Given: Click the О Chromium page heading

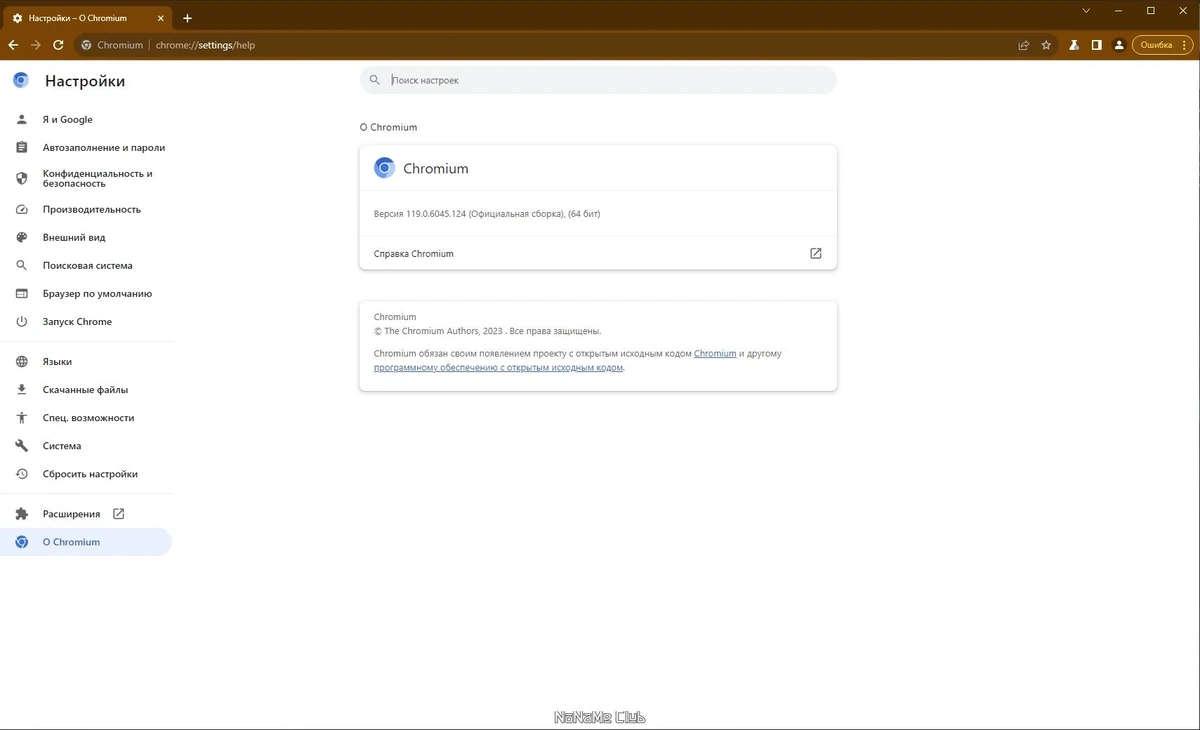Looking at the screenshot, I should point(388,128).
